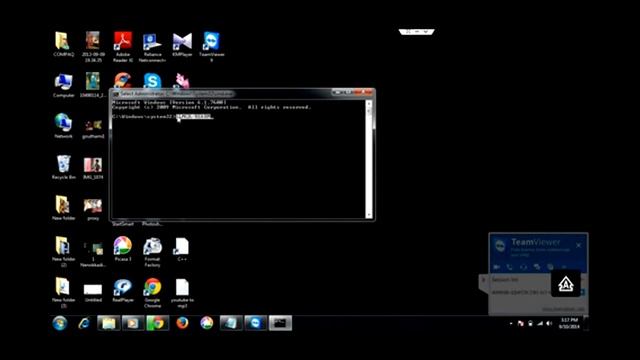Open the Reliance Netconnect desktop shortcut
Viewport: 640px width, 360px height.
click(152, 47)
